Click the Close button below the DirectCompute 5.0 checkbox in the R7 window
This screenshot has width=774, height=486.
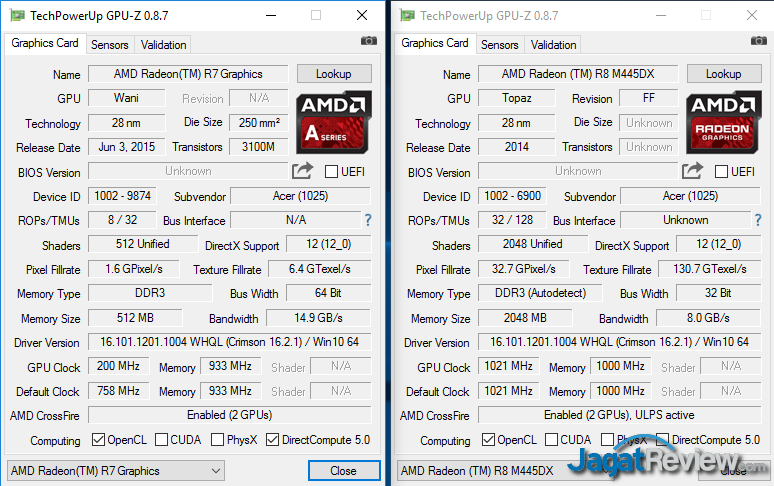(x=343, y=471)
